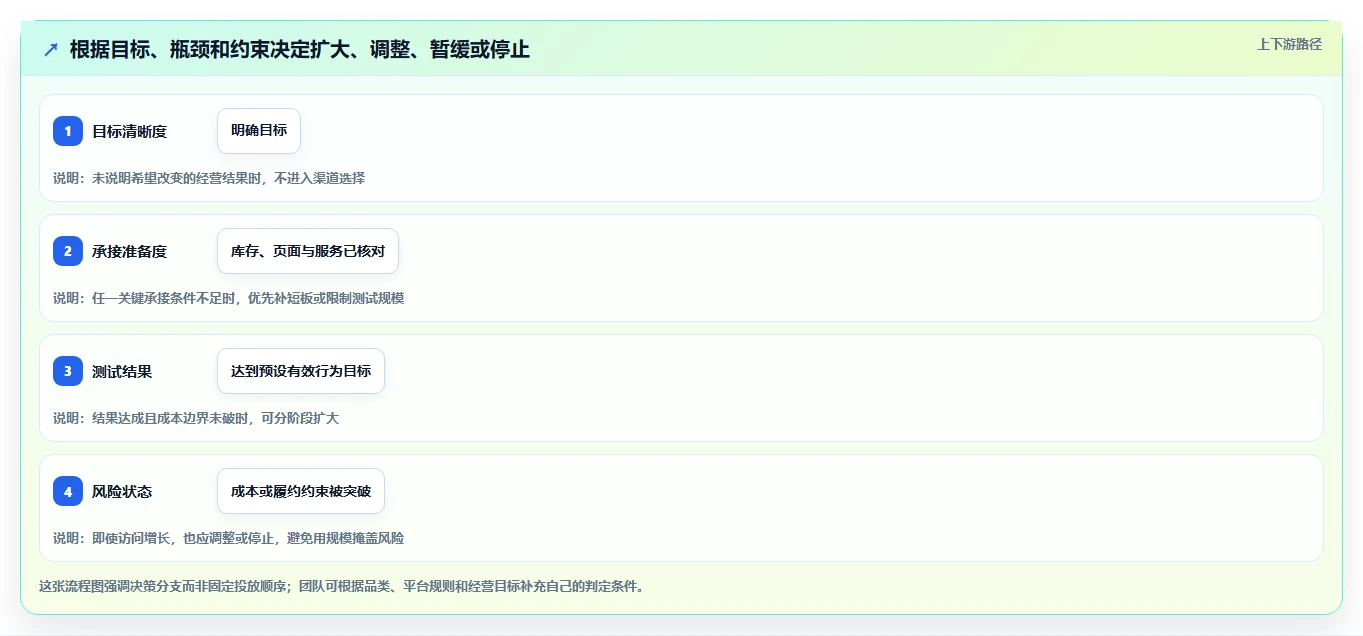Click the heading 根据目标、瓶颈和约束决定扩大、调整、暂缓或停止
This screenshot has height=636, width=1363.
pyautogui.click(x=300, y=49)
